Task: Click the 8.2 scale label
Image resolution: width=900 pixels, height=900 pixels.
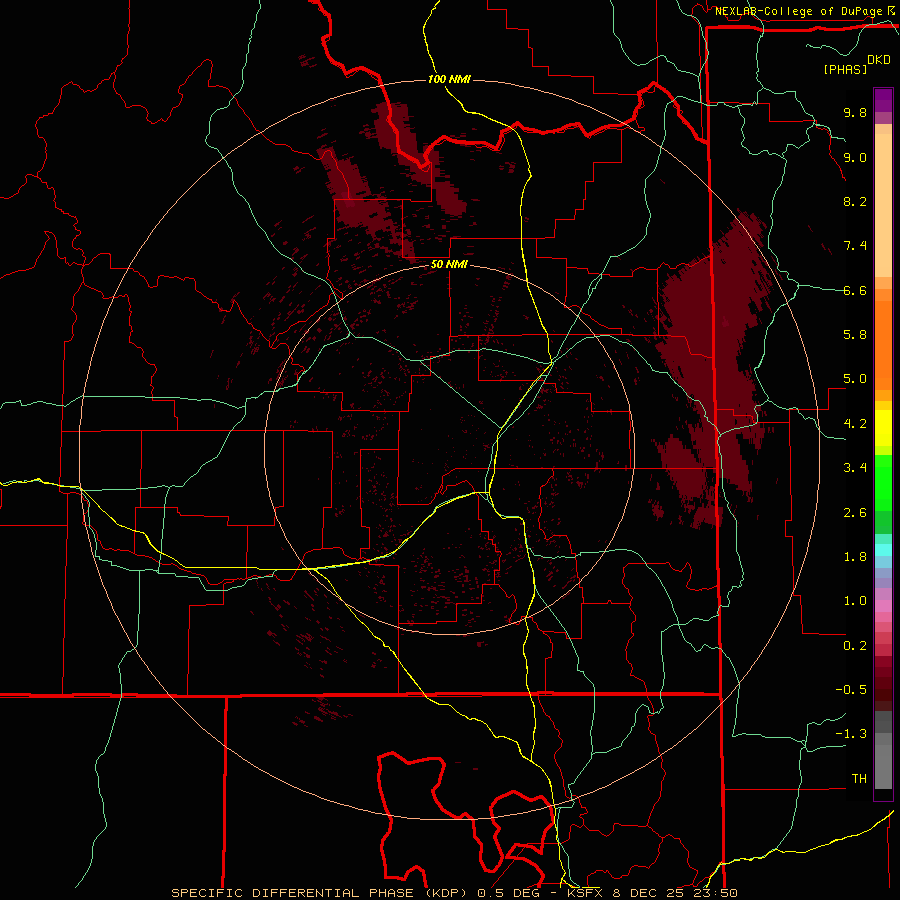Action: [x=855, y=201]
